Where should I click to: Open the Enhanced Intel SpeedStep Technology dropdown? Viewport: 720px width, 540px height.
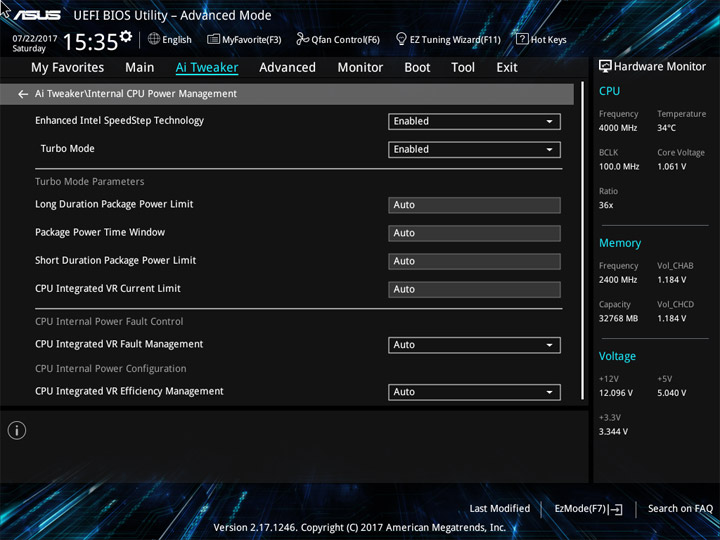[474, 121]
